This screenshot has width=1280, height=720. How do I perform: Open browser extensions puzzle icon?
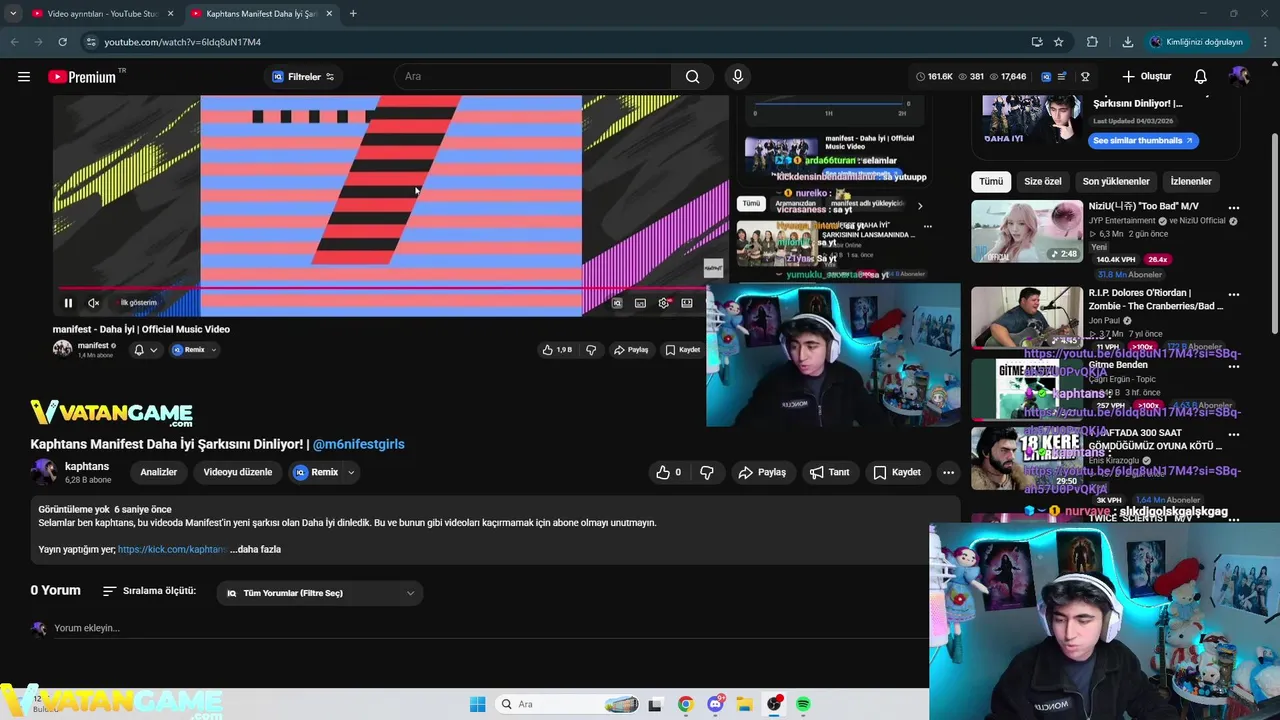point(1092,42)
